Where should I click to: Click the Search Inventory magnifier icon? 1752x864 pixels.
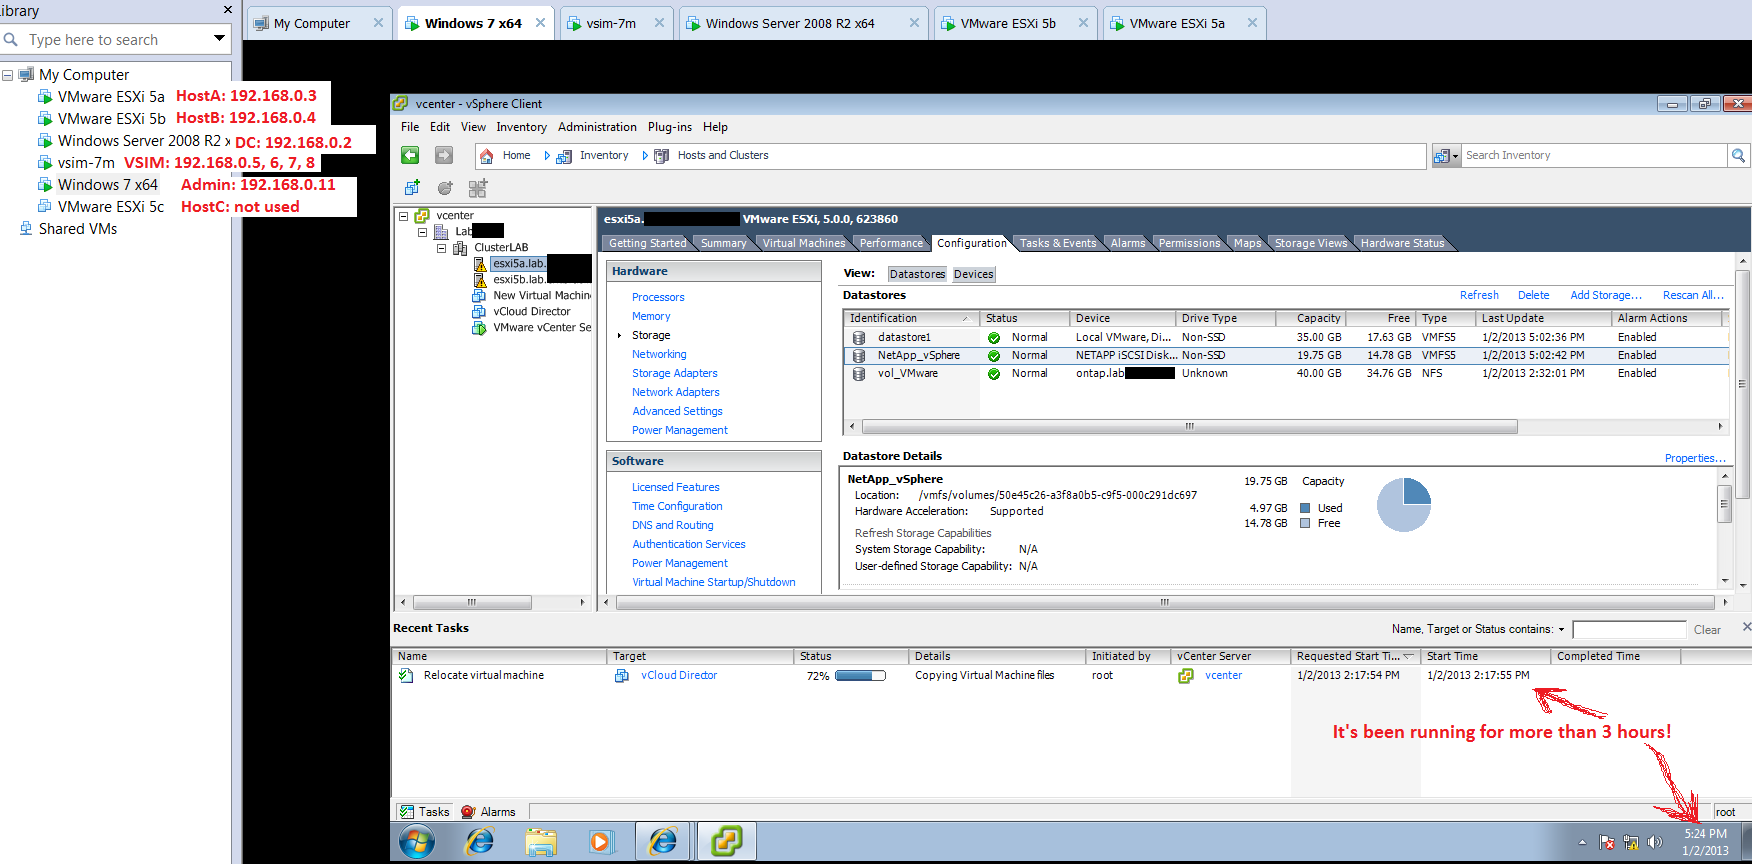click(x=1738, y=155)
